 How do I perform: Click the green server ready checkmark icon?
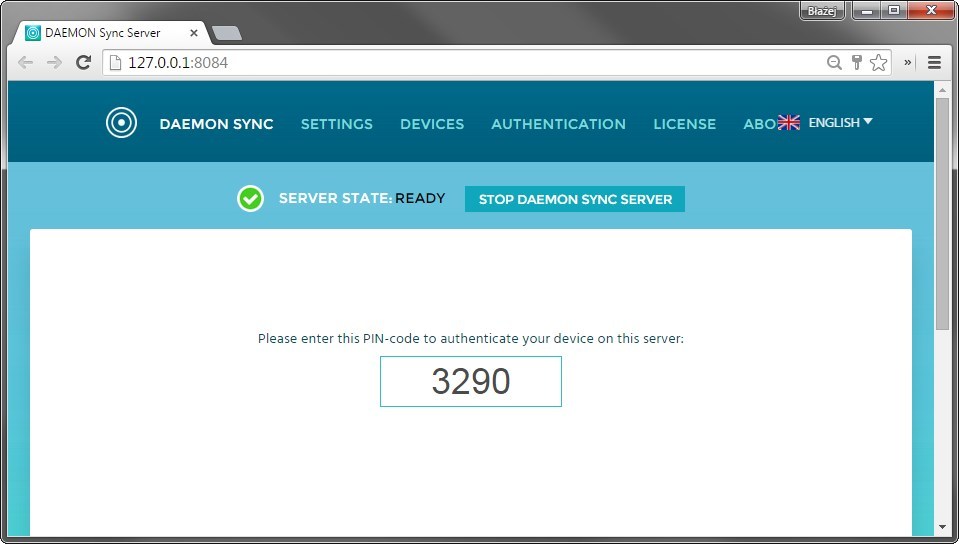click(250, 198)
